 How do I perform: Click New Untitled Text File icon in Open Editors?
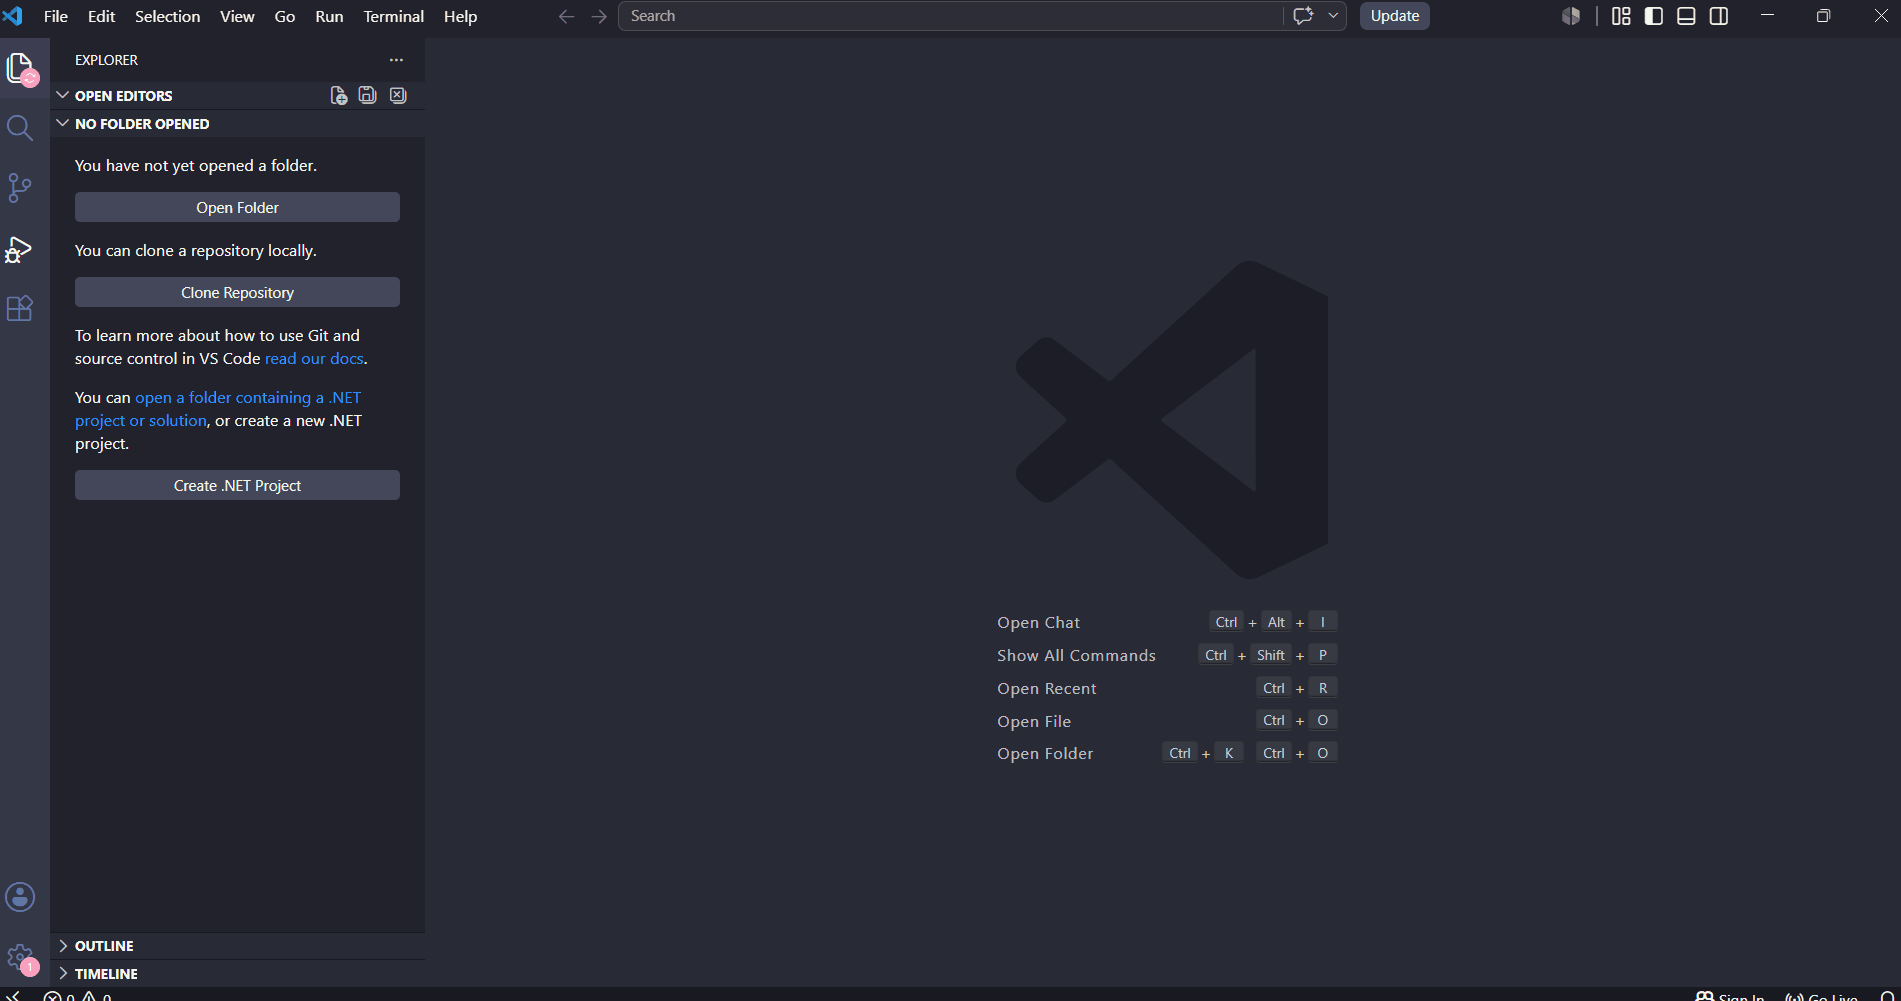339,95
